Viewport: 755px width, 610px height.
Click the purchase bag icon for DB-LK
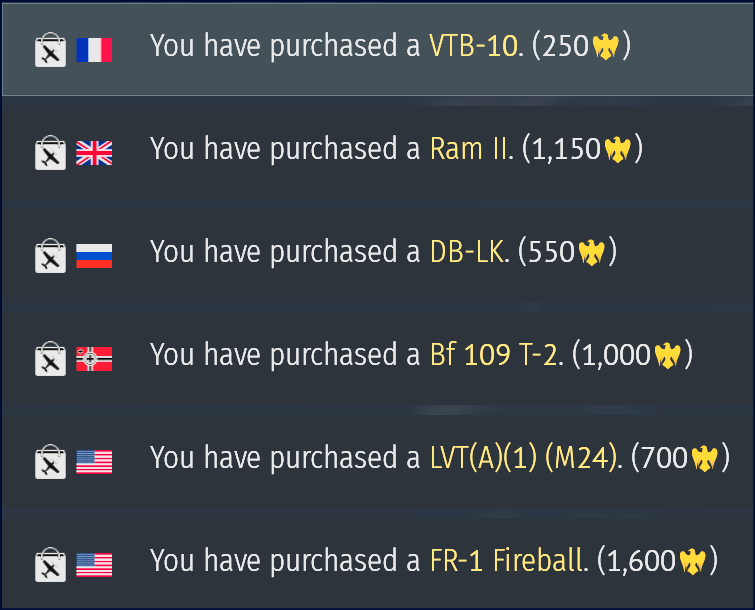(50, 256)
